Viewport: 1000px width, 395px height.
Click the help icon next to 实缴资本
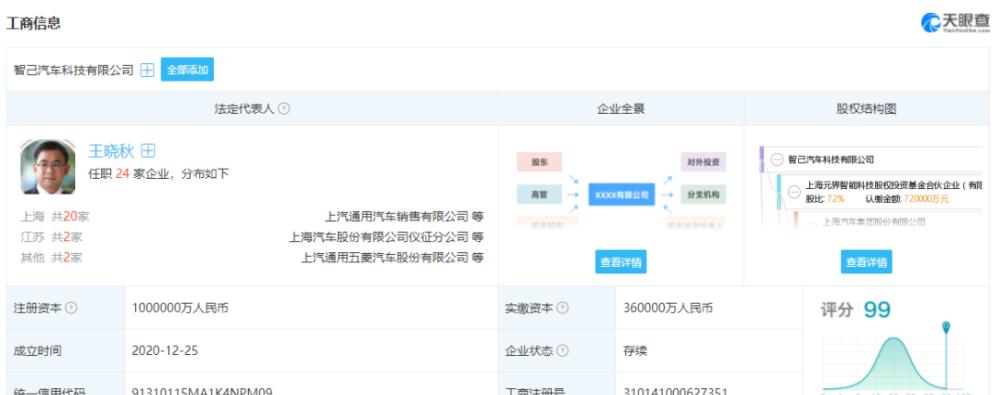pyautogui.click(x=562, y=308)
